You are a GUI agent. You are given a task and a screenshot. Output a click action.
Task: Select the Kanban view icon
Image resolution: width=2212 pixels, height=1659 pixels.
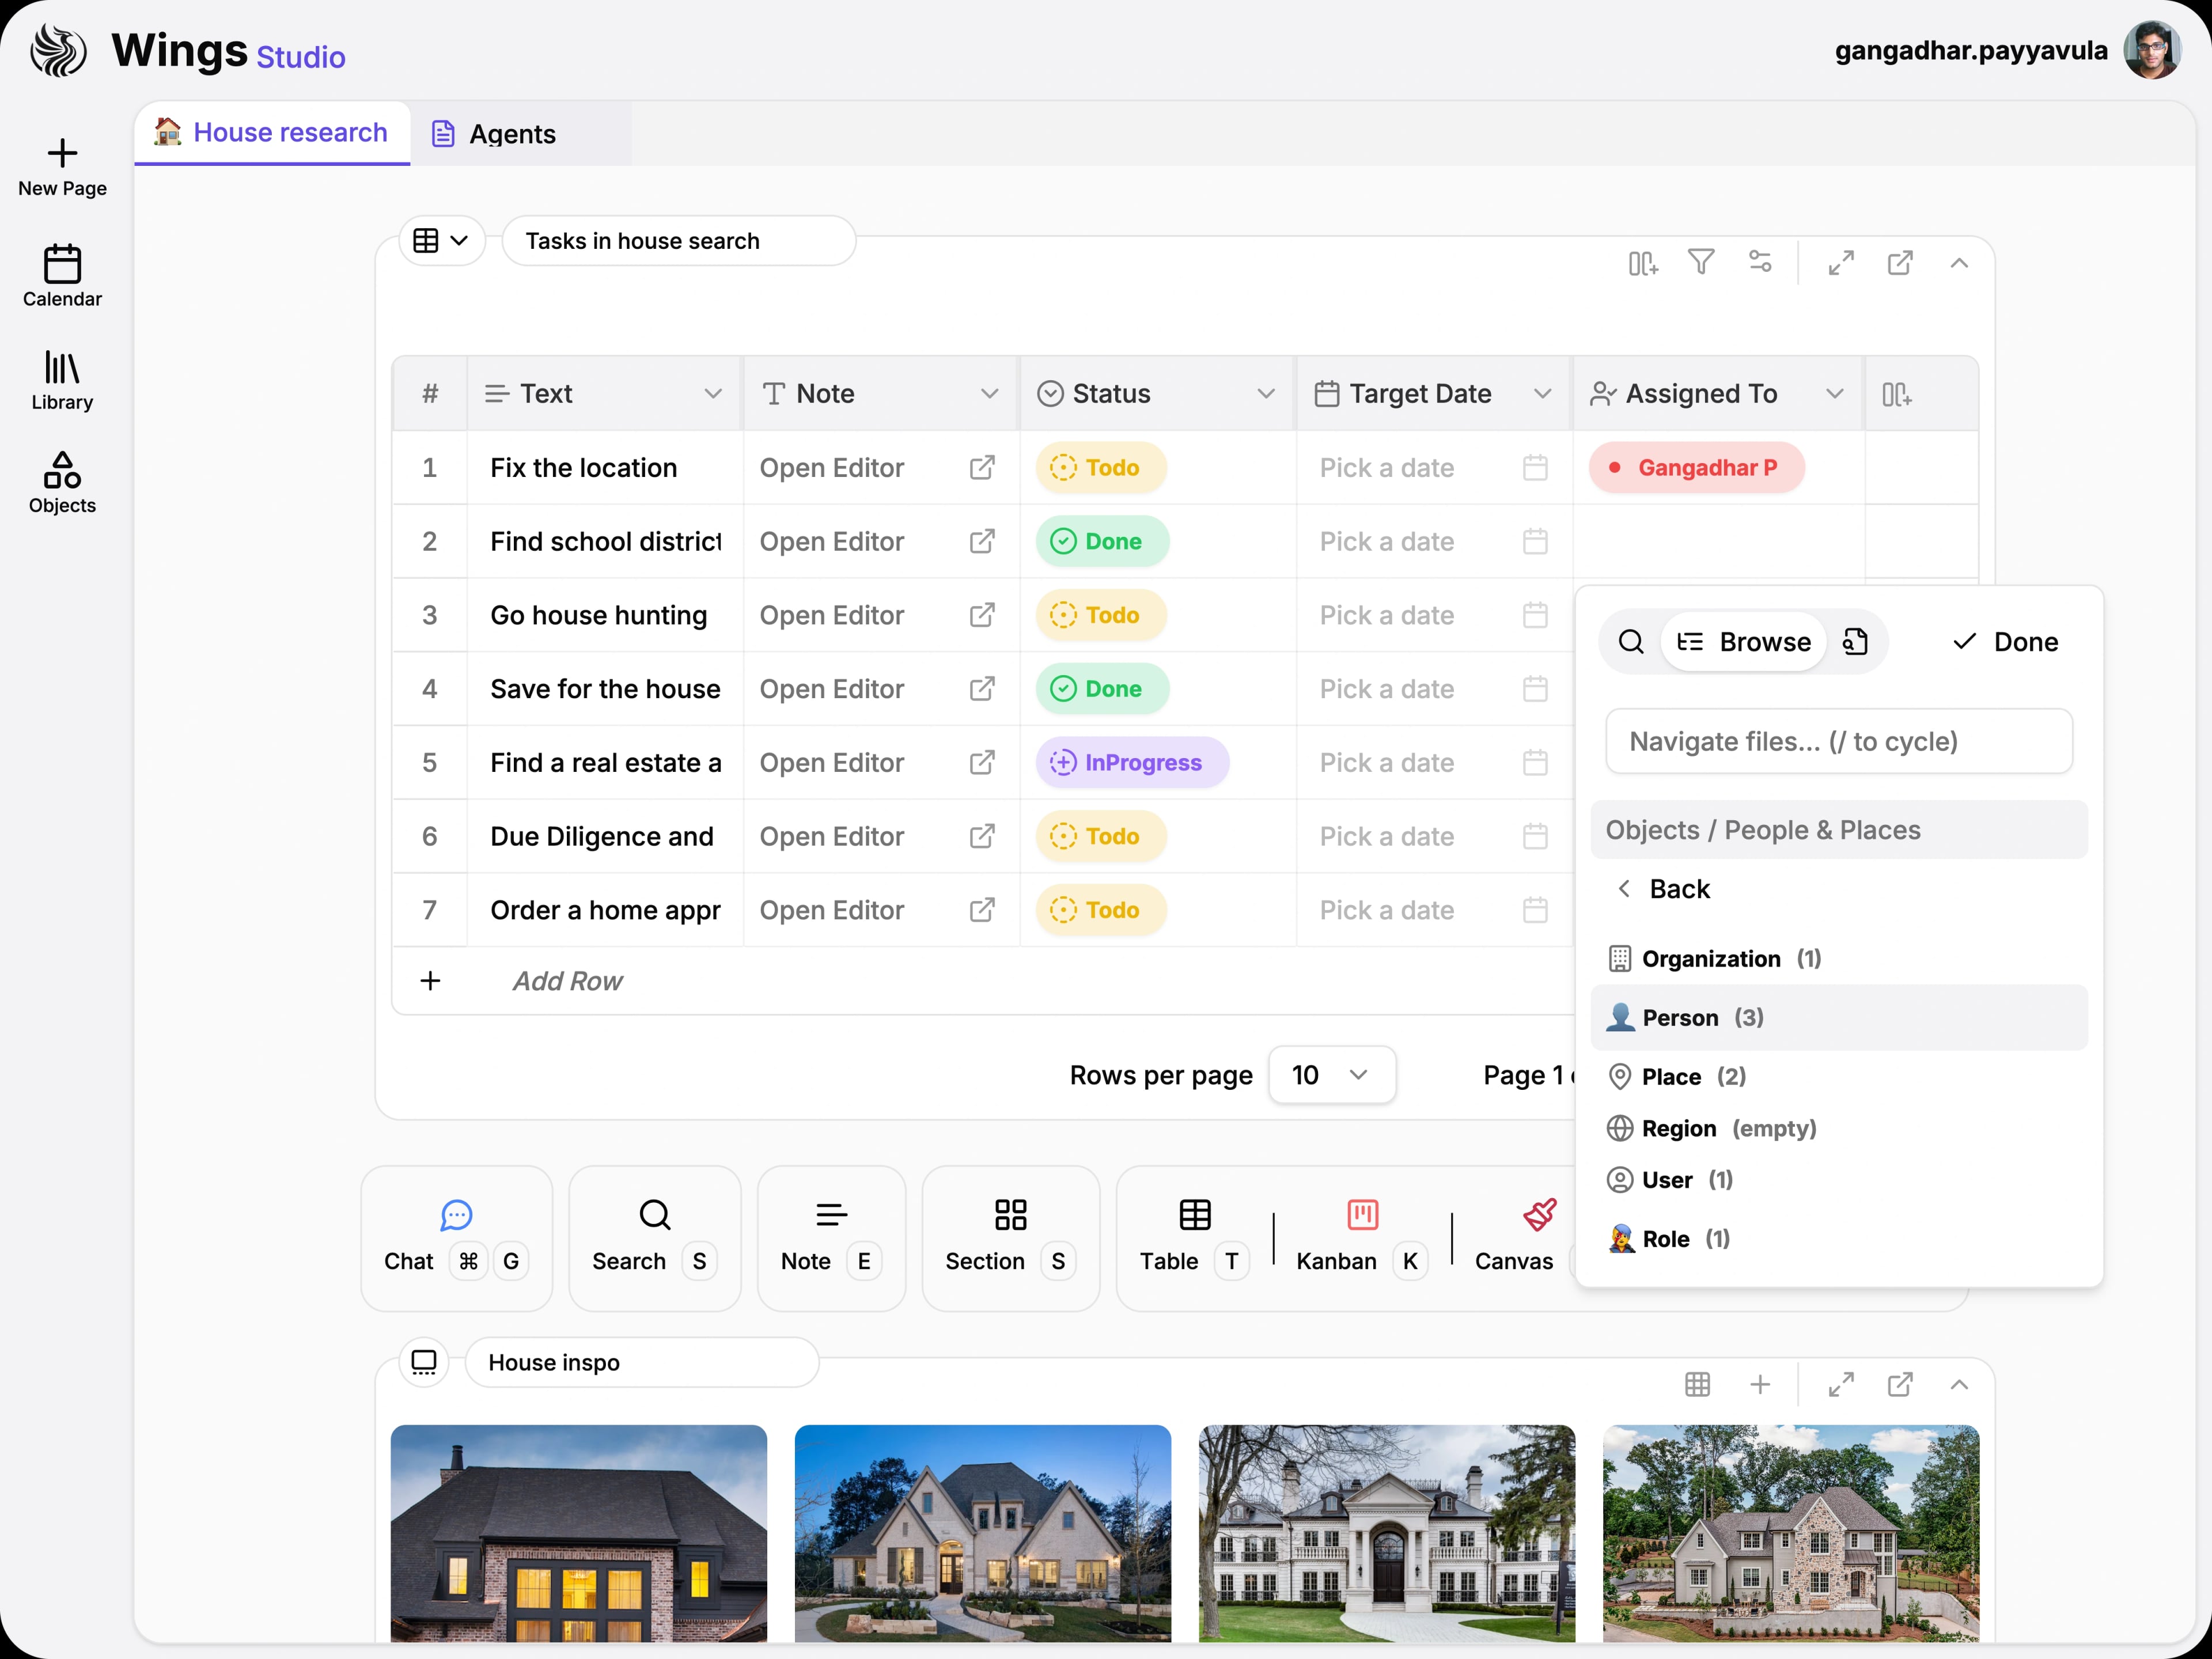tap(1362, 1215)
